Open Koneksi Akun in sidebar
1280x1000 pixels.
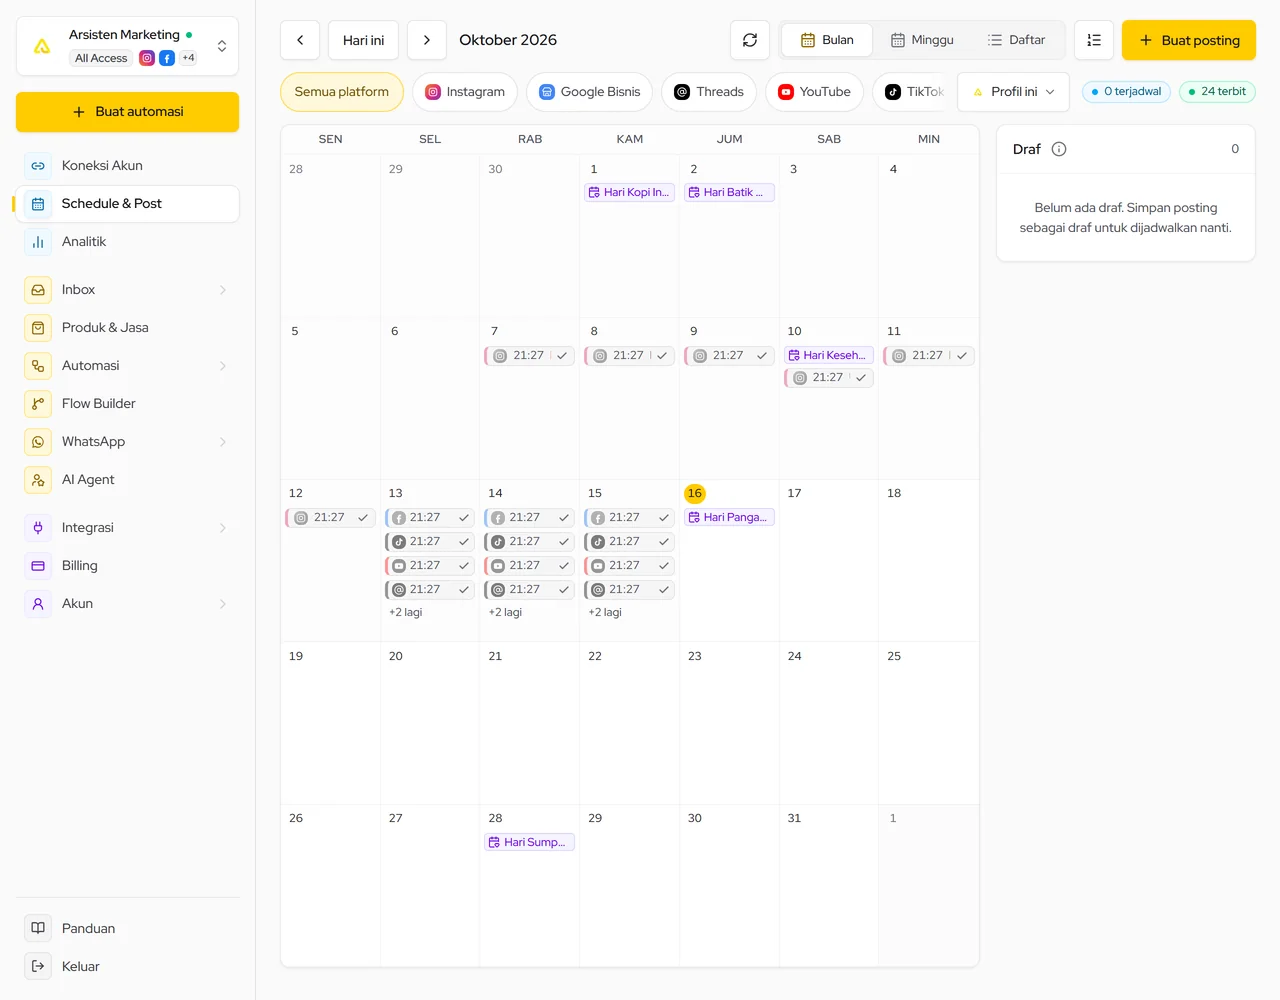click(x=127, y=166)
